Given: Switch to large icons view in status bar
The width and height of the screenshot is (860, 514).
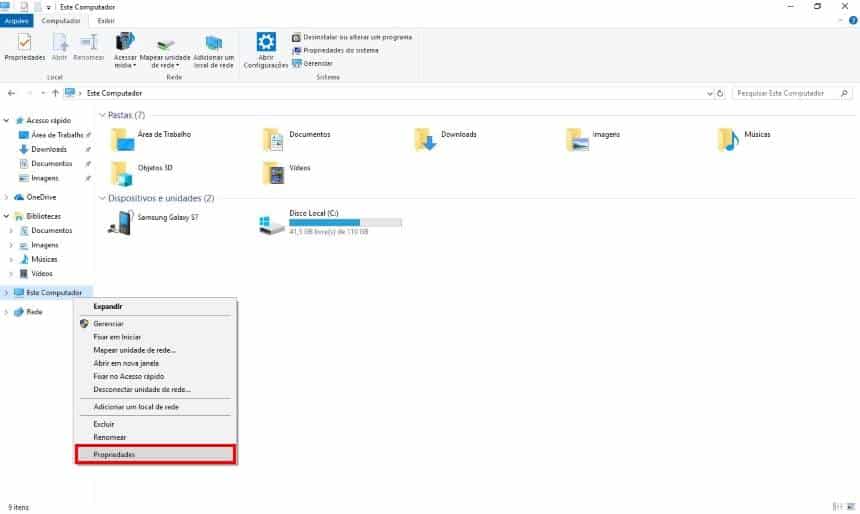Looking at the screenshot, I should 851,506.
